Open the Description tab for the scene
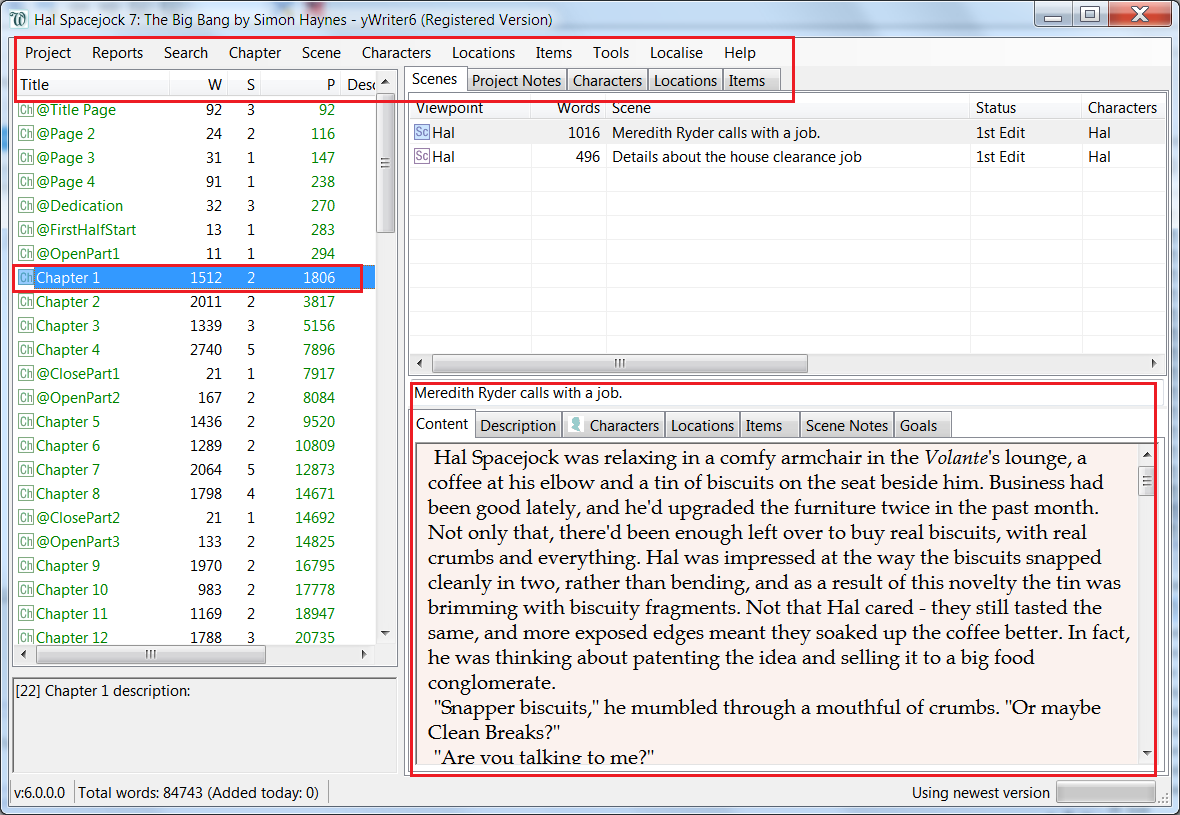Image resolution: width=1180 pixels, height=815 pixels. click(518, 425)
